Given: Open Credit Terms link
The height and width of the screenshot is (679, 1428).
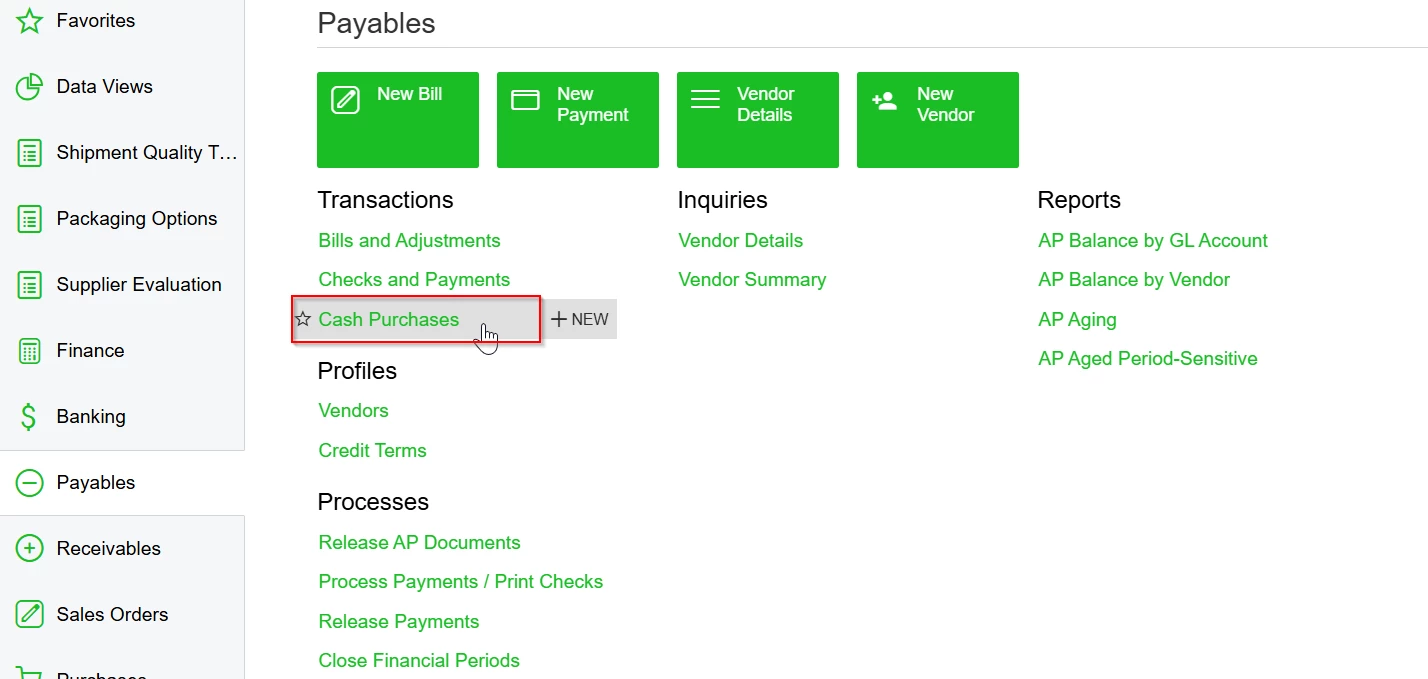Looking at the screenshot, I should coord(372,451).
